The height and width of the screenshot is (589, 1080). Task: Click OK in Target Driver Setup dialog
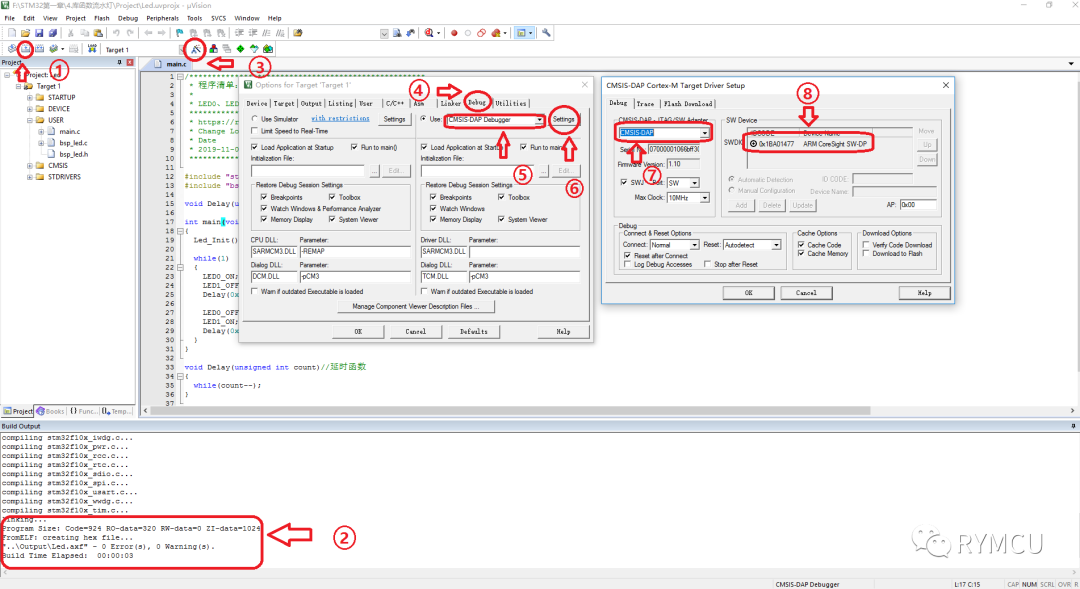pyautogui.click(x=748, y=293)
